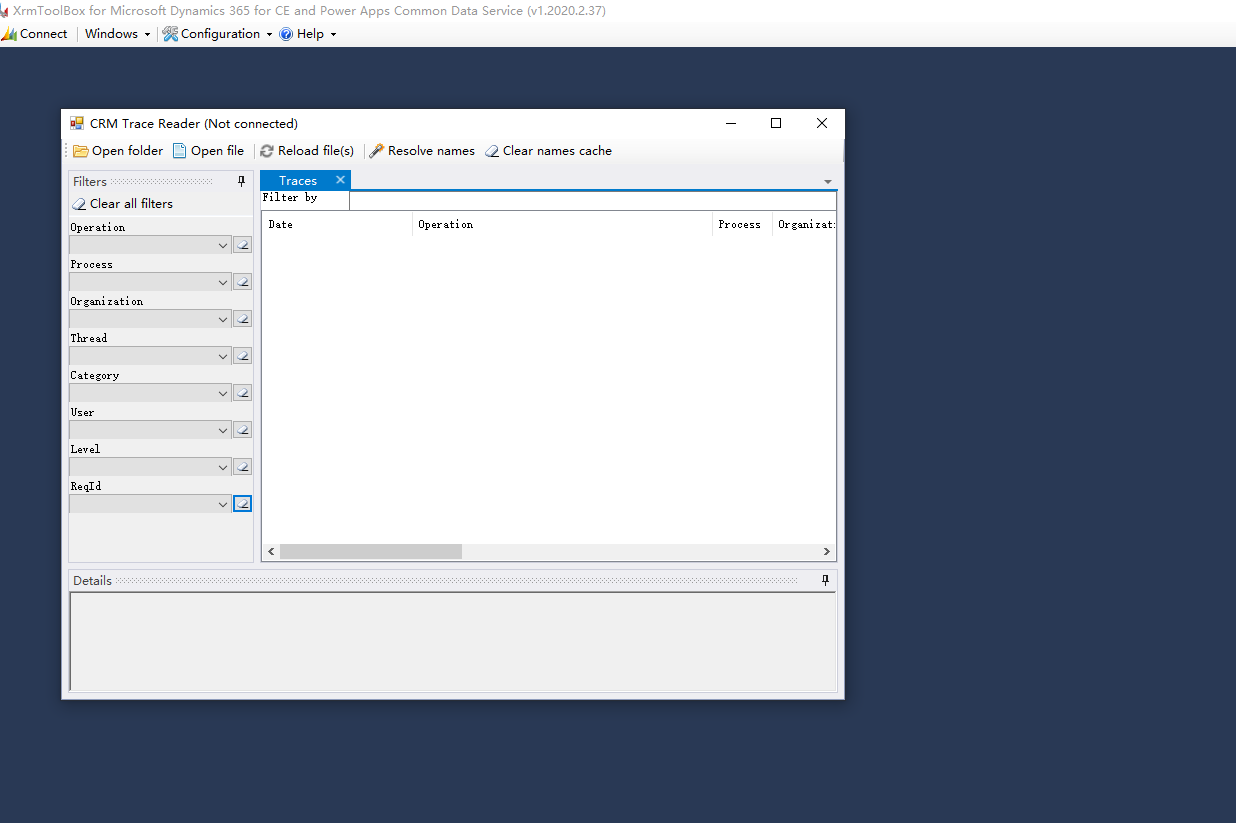The image size is (1236, 823).
Task: Click the right arrow of horizontal scrollbar
Action: [827, 552]
